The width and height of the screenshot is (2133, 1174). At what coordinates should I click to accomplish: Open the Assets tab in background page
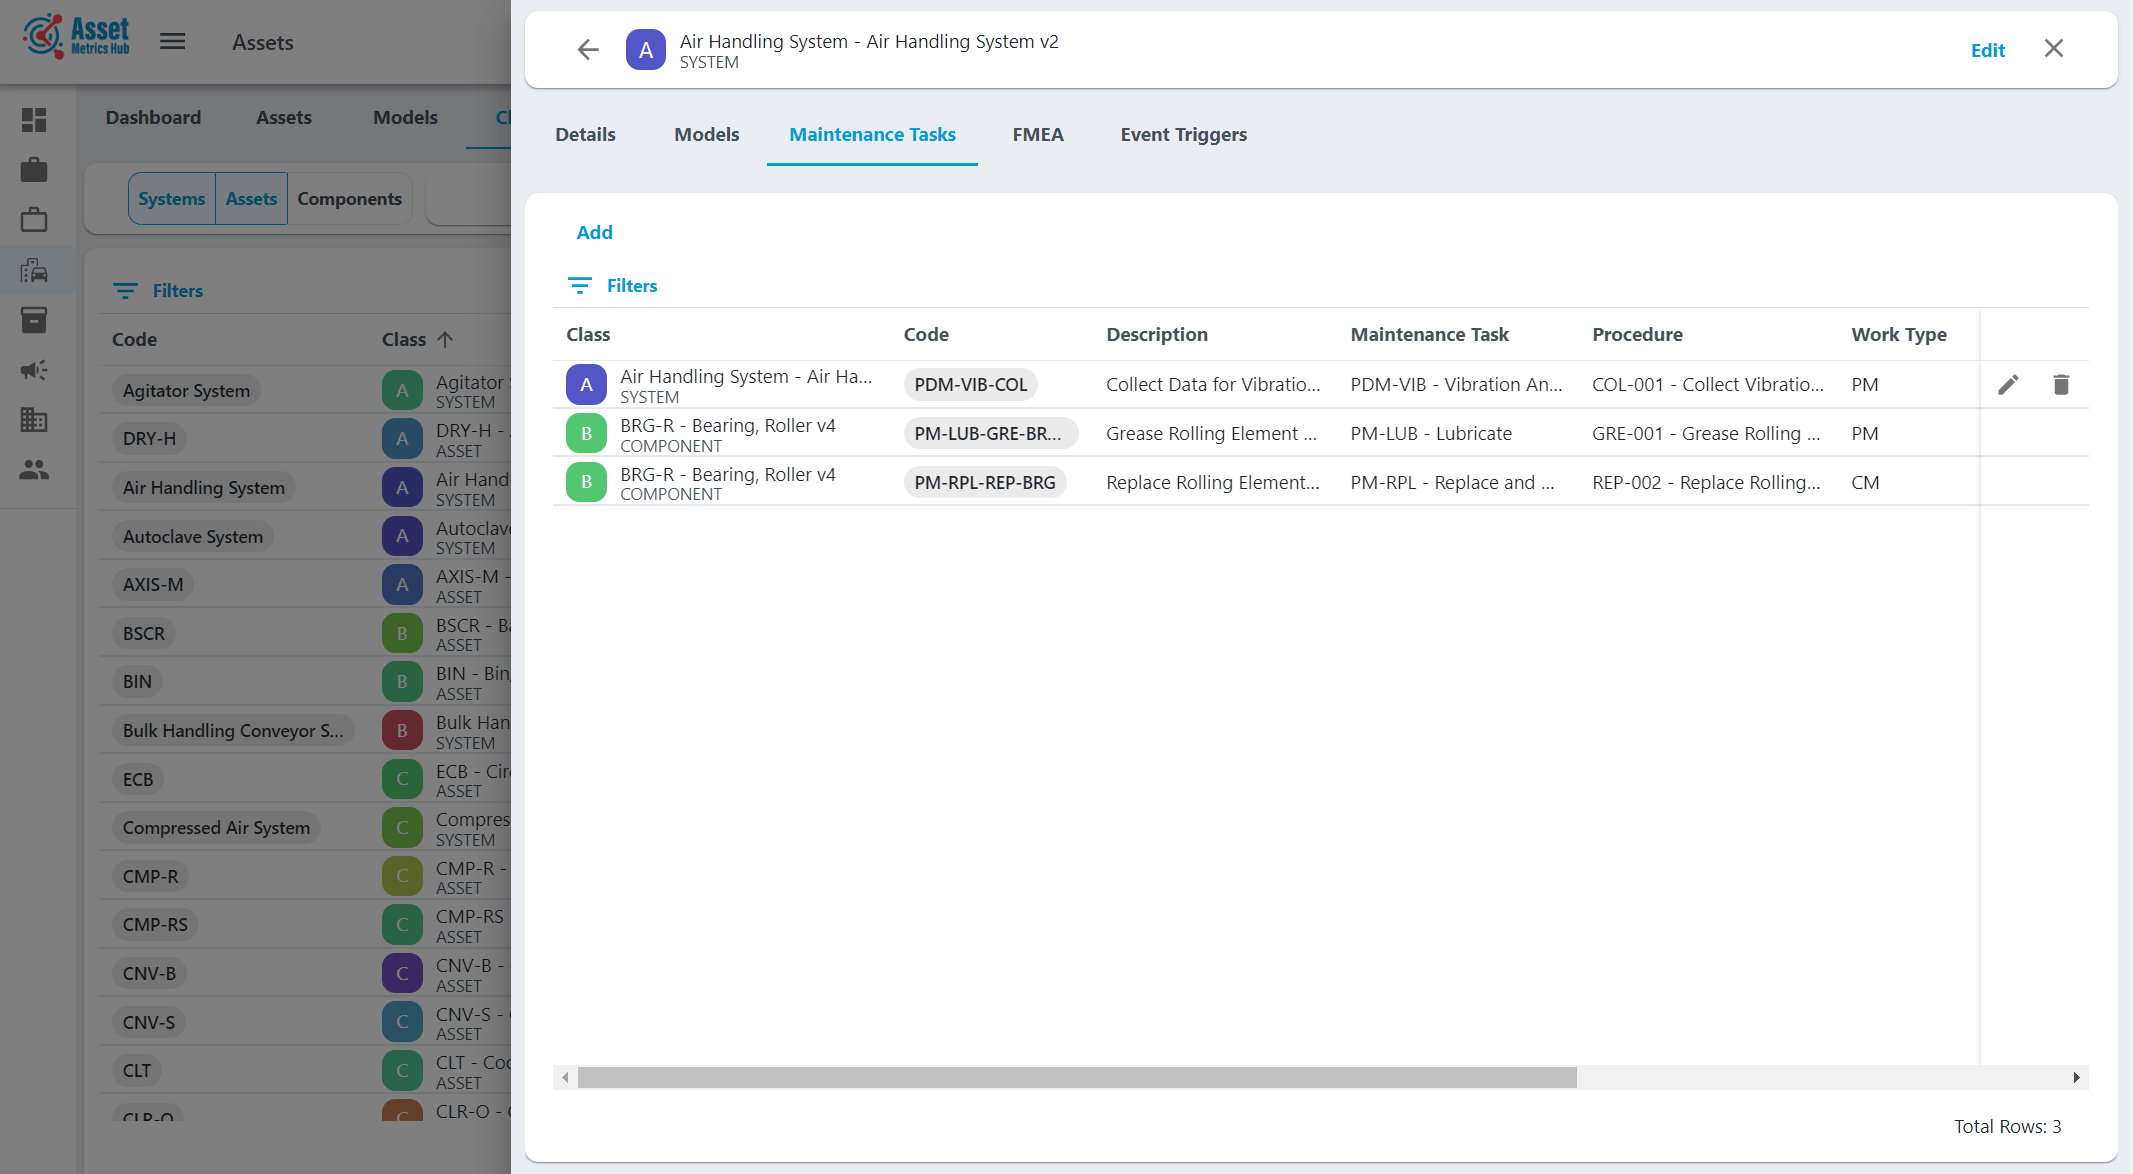[283, 117]
